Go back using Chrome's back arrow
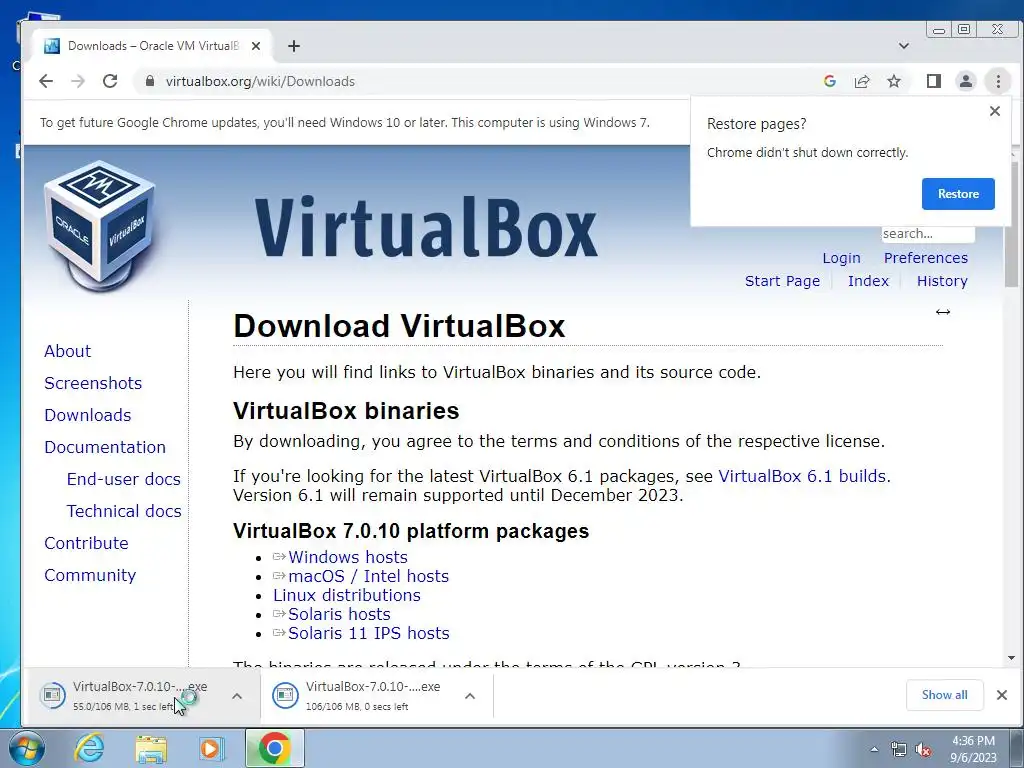The height and width of the screenshot is (768, 1024). click(46, 81)
